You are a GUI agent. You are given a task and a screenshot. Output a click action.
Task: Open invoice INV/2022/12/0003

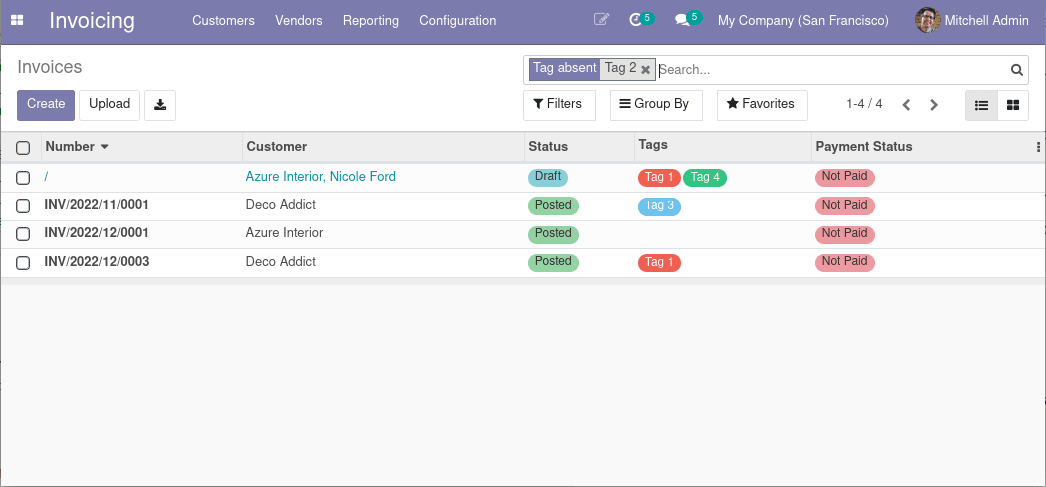tap(97, 262)
